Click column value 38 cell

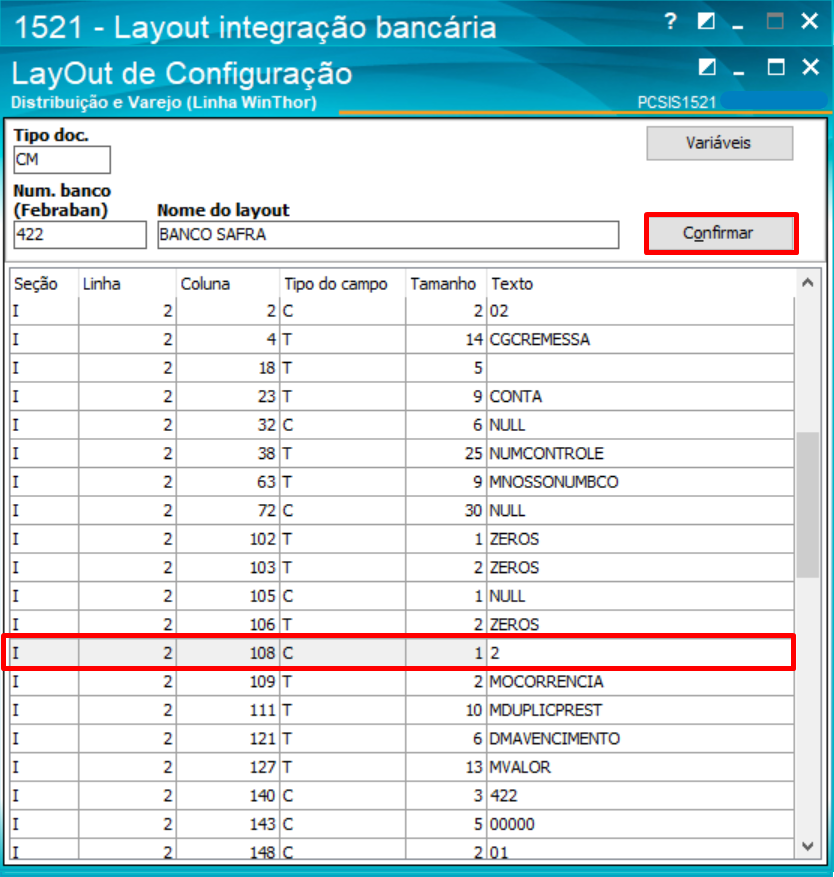pyautogui.click(x=228, y=454)
